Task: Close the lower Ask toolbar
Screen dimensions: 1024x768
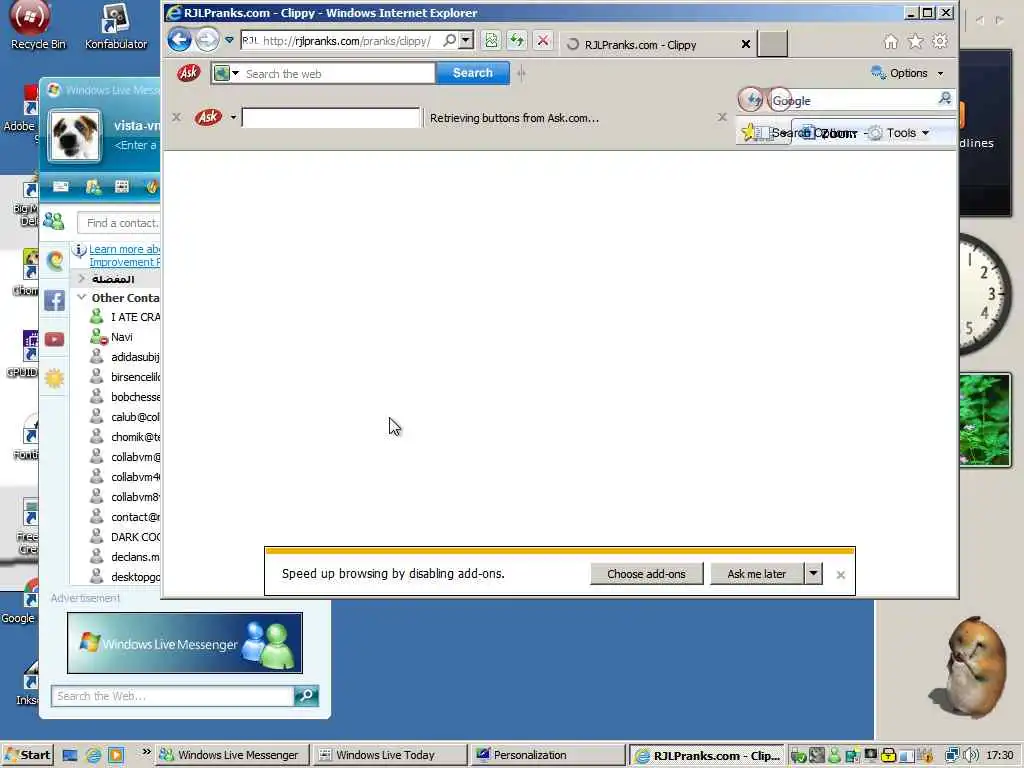Action: 176,118
